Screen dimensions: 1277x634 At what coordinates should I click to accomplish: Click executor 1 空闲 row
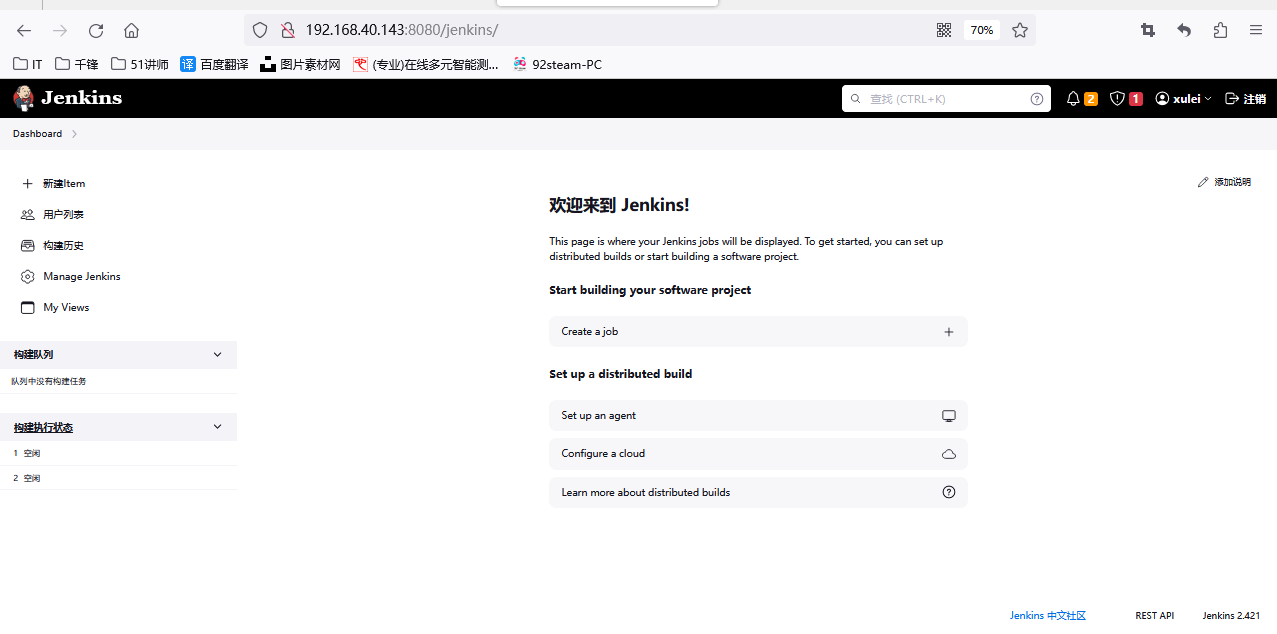118,453
